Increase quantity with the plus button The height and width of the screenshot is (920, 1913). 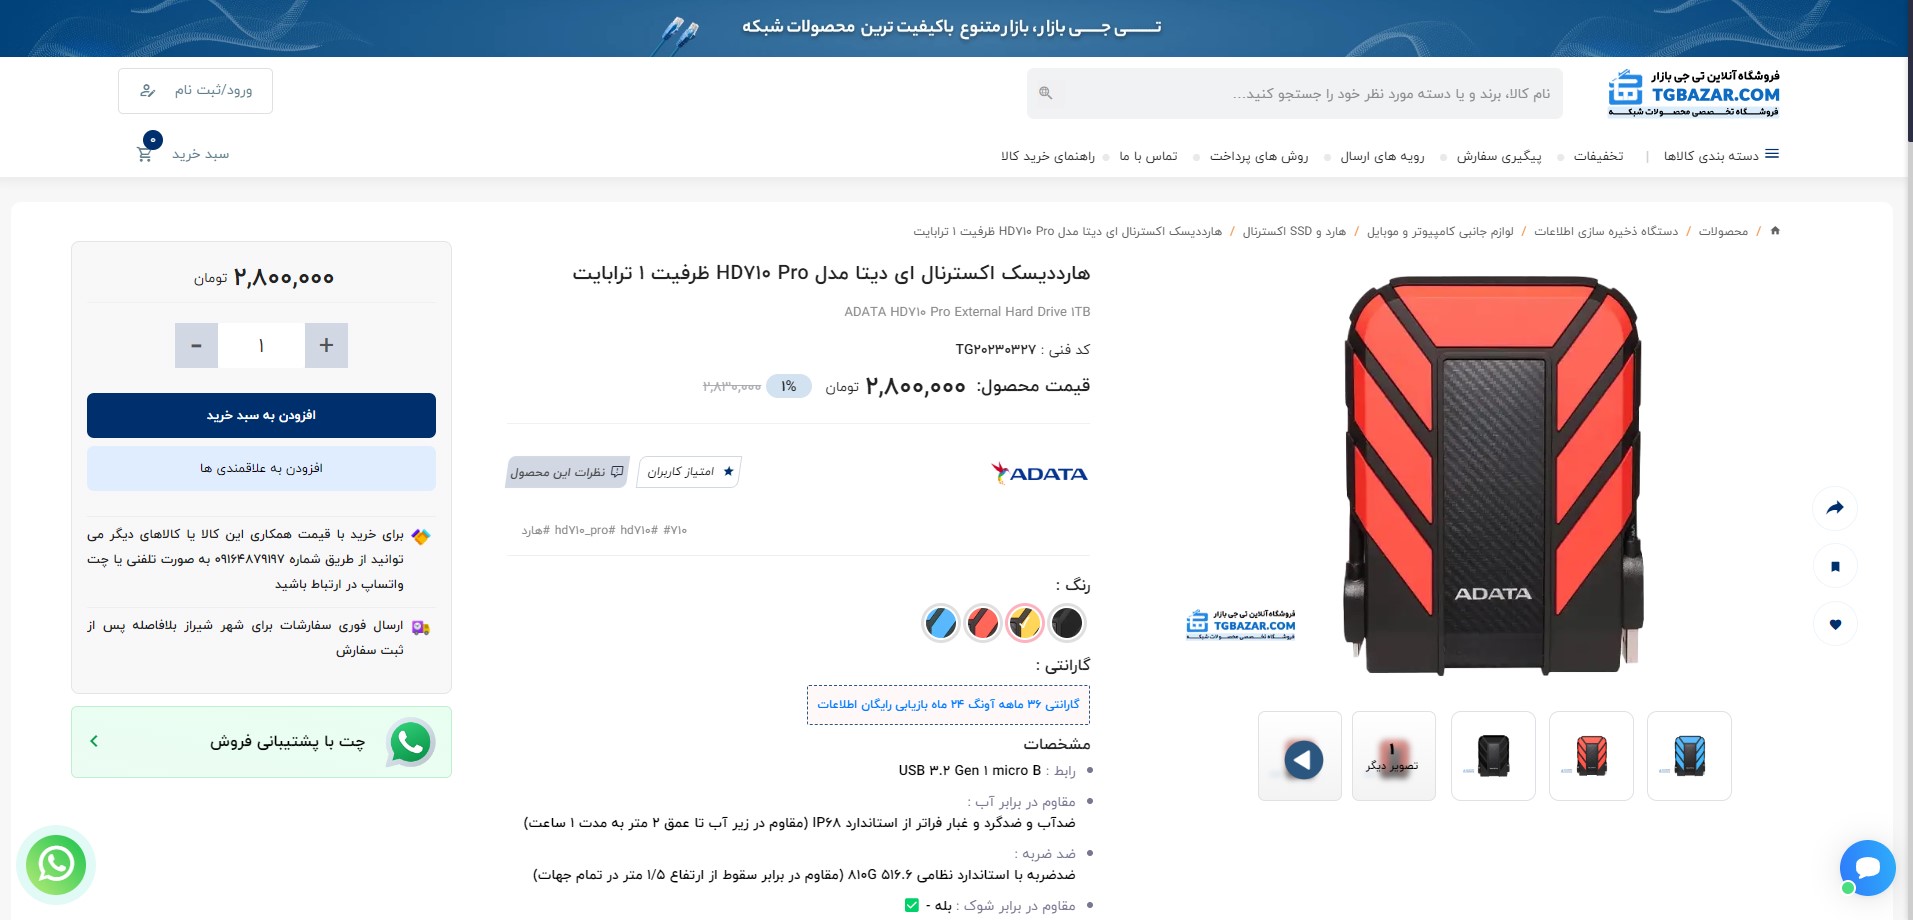click(x=326, y=345)
